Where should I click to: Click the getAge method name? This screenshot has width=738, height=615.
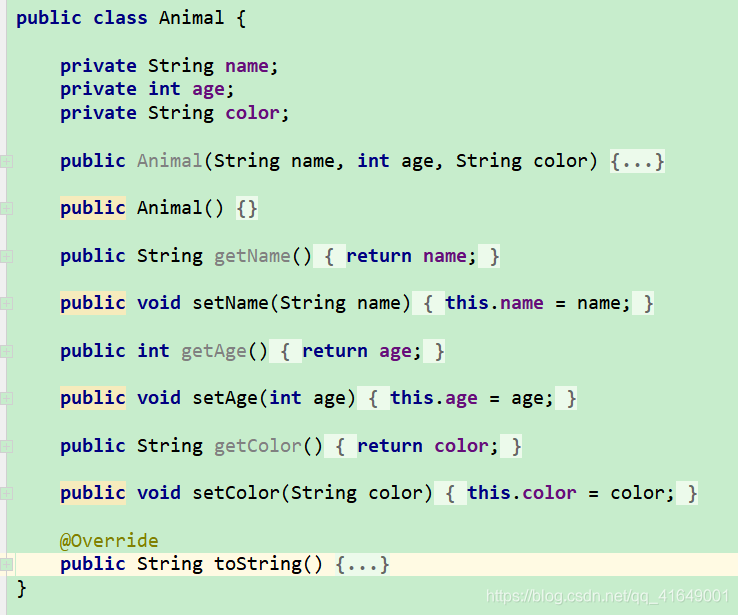coord(214,351)
